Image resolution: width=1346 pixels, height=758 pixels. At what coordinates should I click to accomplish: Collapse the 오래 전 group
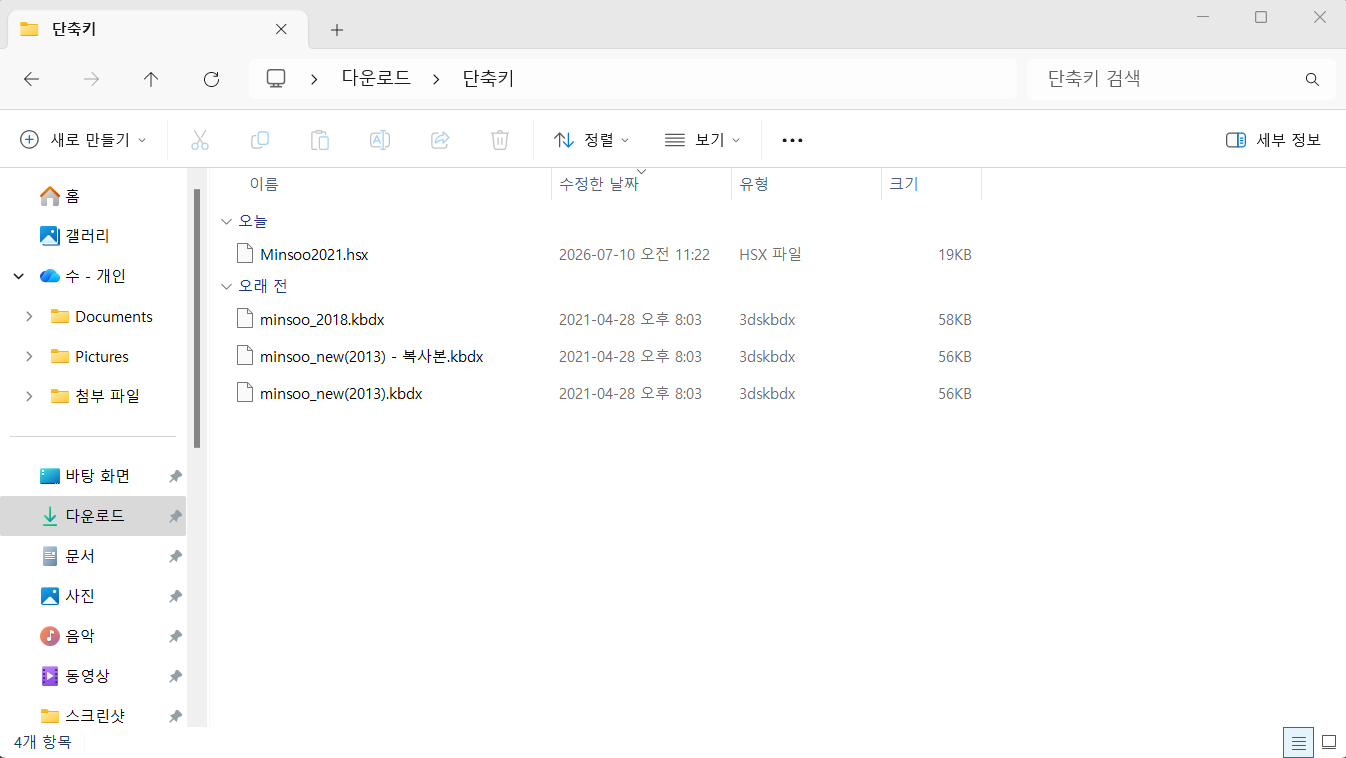click(226, 286)
